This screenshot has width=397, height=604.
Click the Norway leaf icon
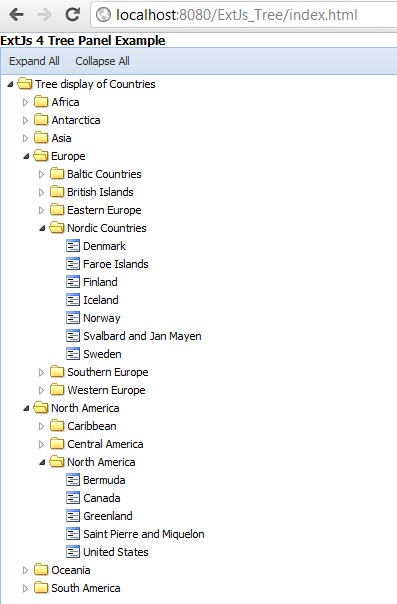pyautogui.click(x=73, y=318)
